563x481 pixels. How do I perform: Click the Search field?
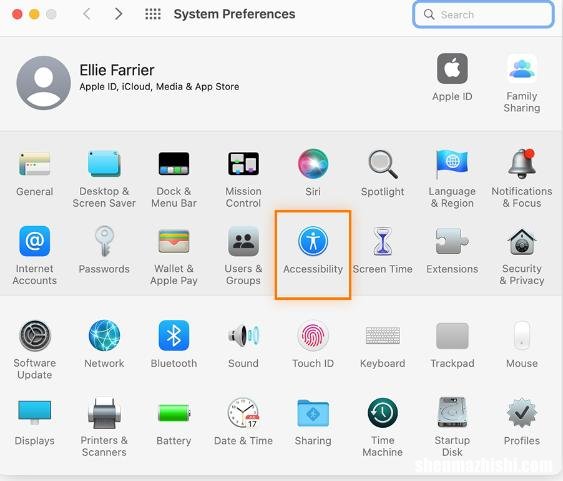pyautogui.click(x=483, y=14)
